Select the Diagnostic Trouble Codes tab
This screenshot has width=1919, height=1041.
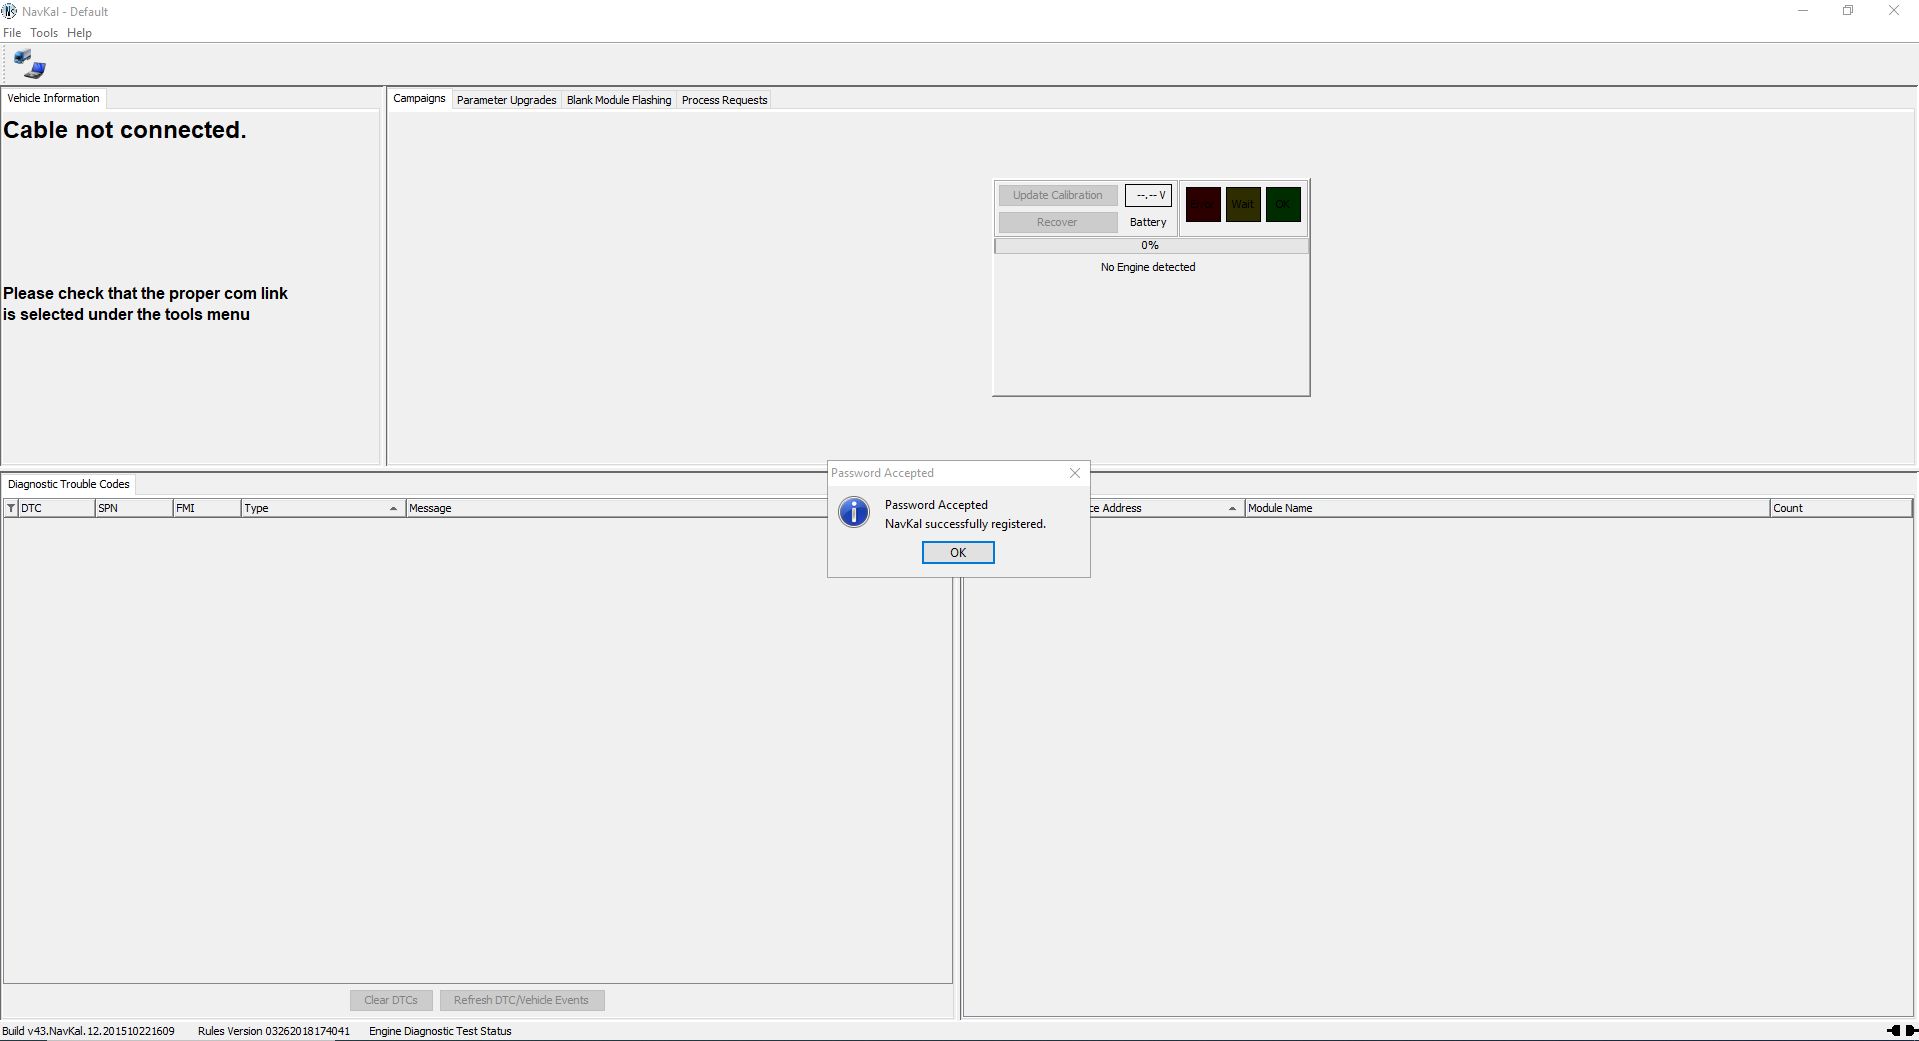click(69, 484)
